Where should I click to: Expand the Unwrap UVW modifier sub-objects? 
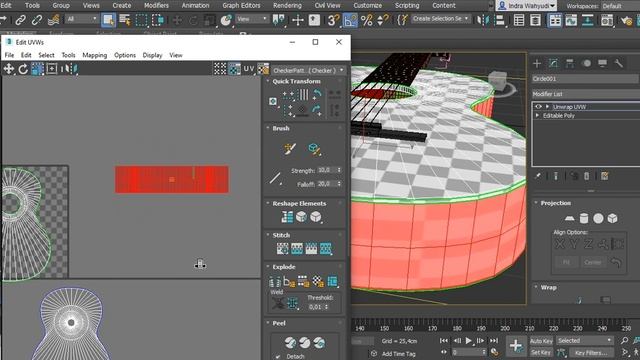547,107
